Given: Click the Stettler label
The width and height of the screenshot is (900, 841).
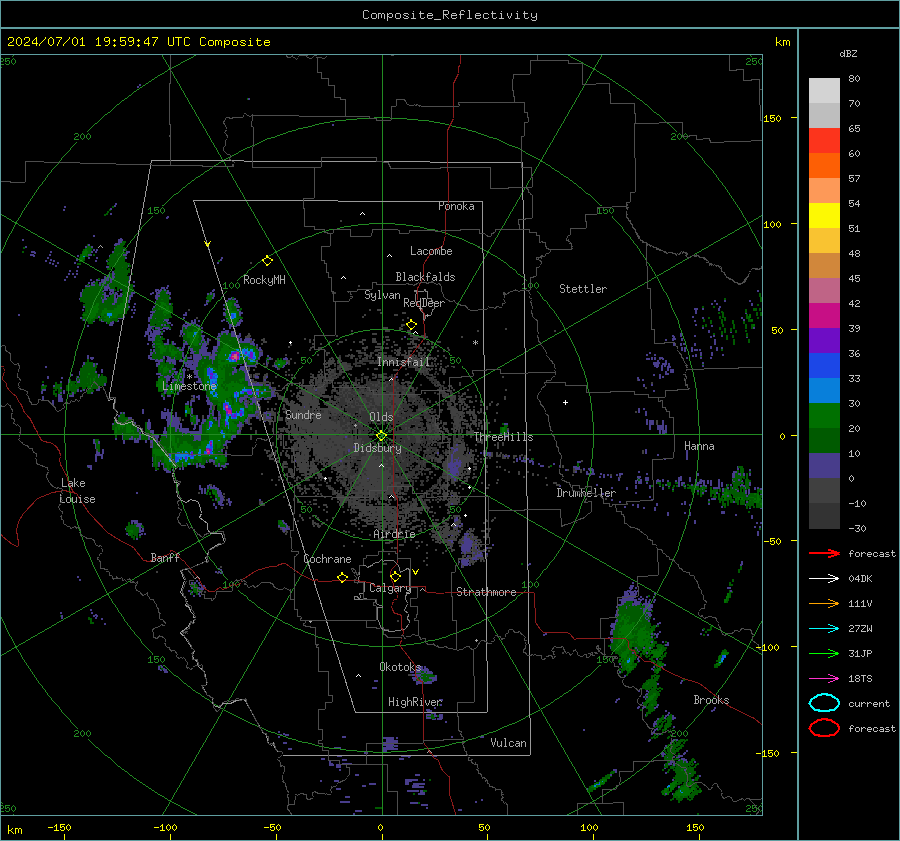Looking at the screenshot, I should pos(583,289).
